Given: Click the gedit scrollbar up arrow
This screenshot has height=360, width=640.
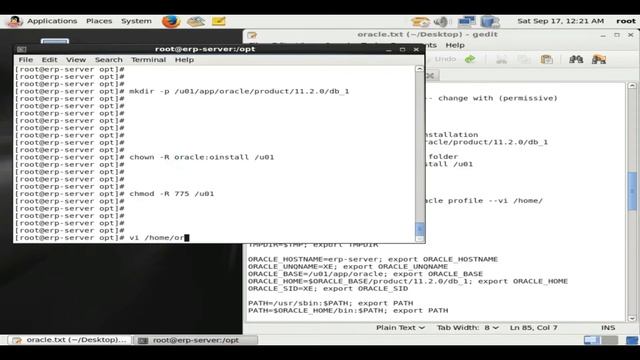Looking at the screenshot, I should coord(632,86).
